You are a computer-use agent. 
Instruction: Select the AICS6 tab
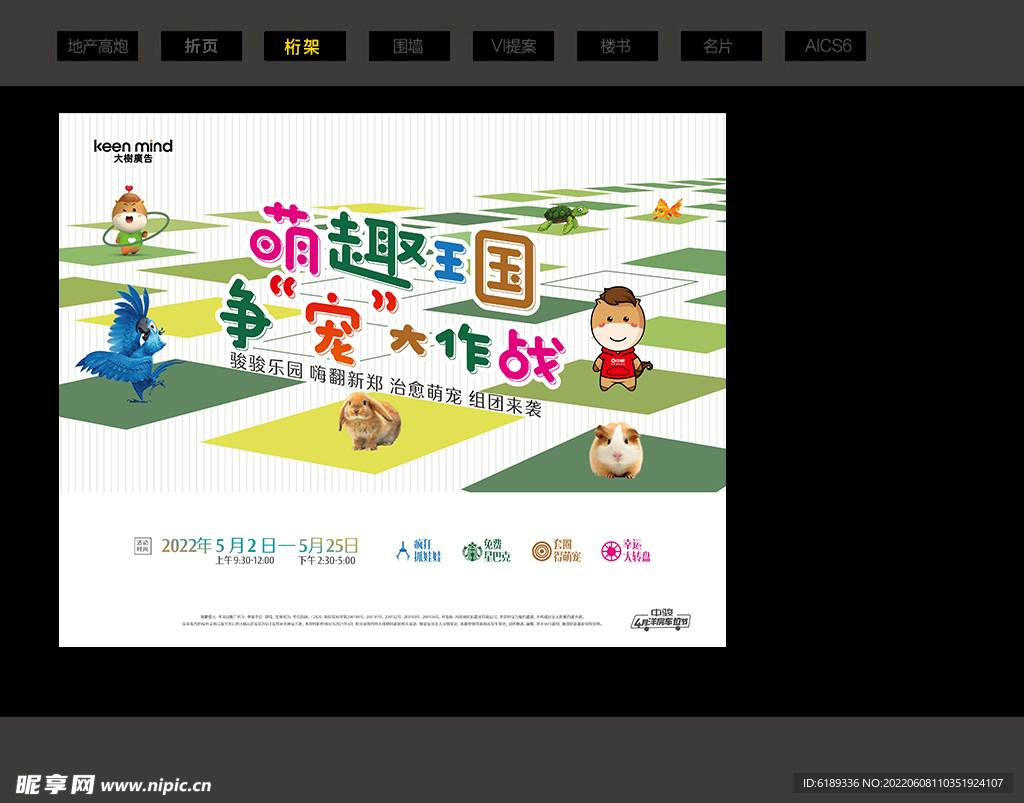pos(824,46)
